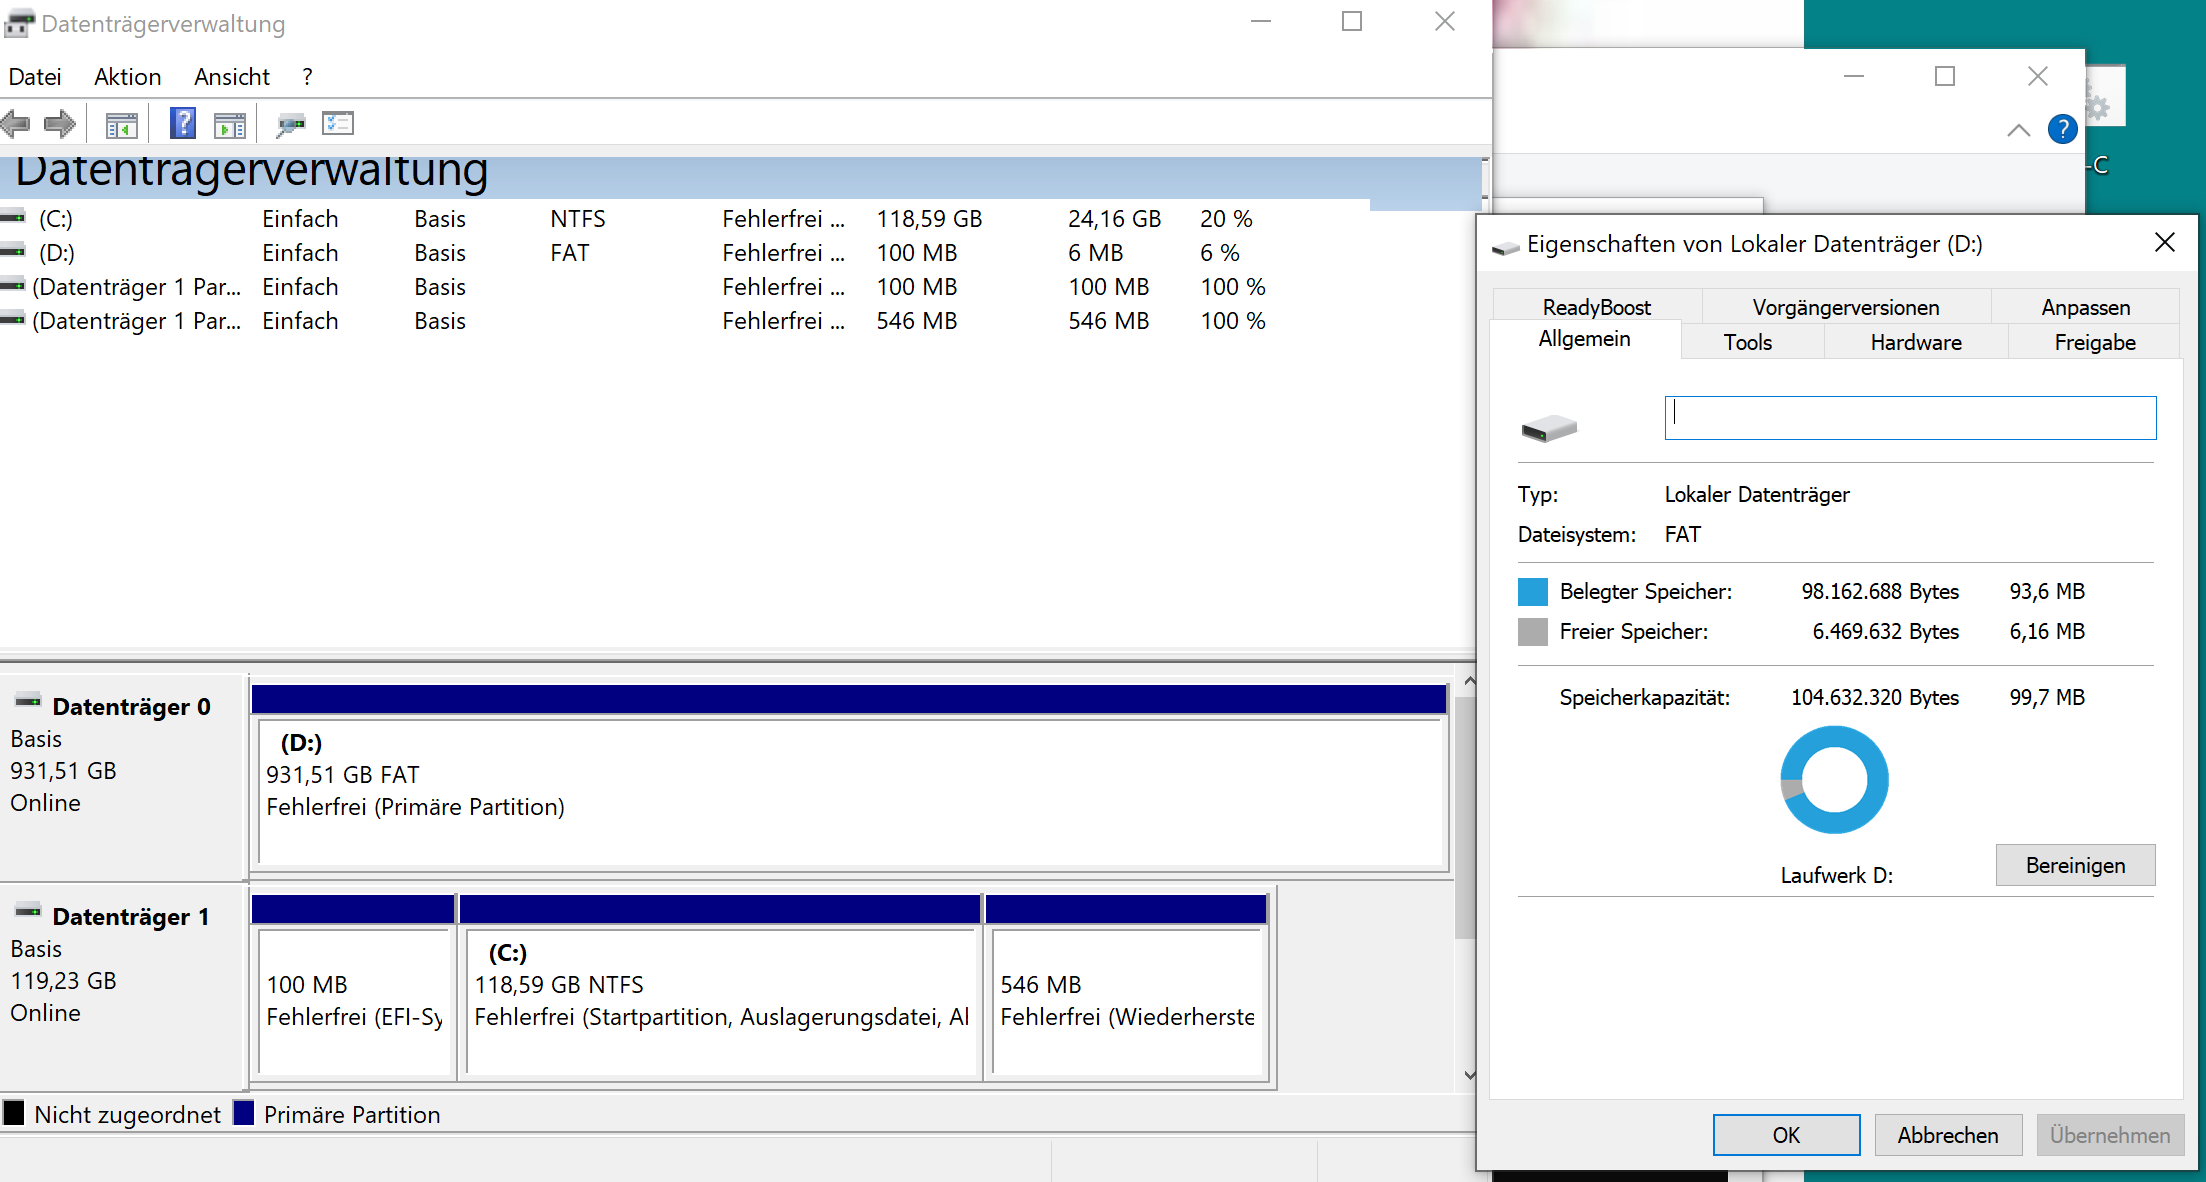Open the view settings checklist icon

[338, 124]
